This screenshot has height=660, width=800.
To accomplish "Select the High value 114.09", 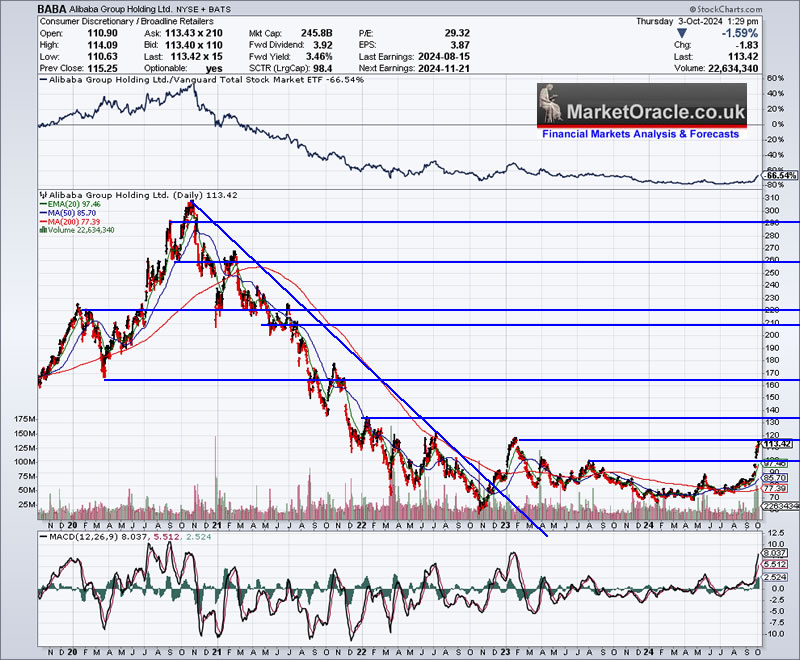I will click(103, 45).
